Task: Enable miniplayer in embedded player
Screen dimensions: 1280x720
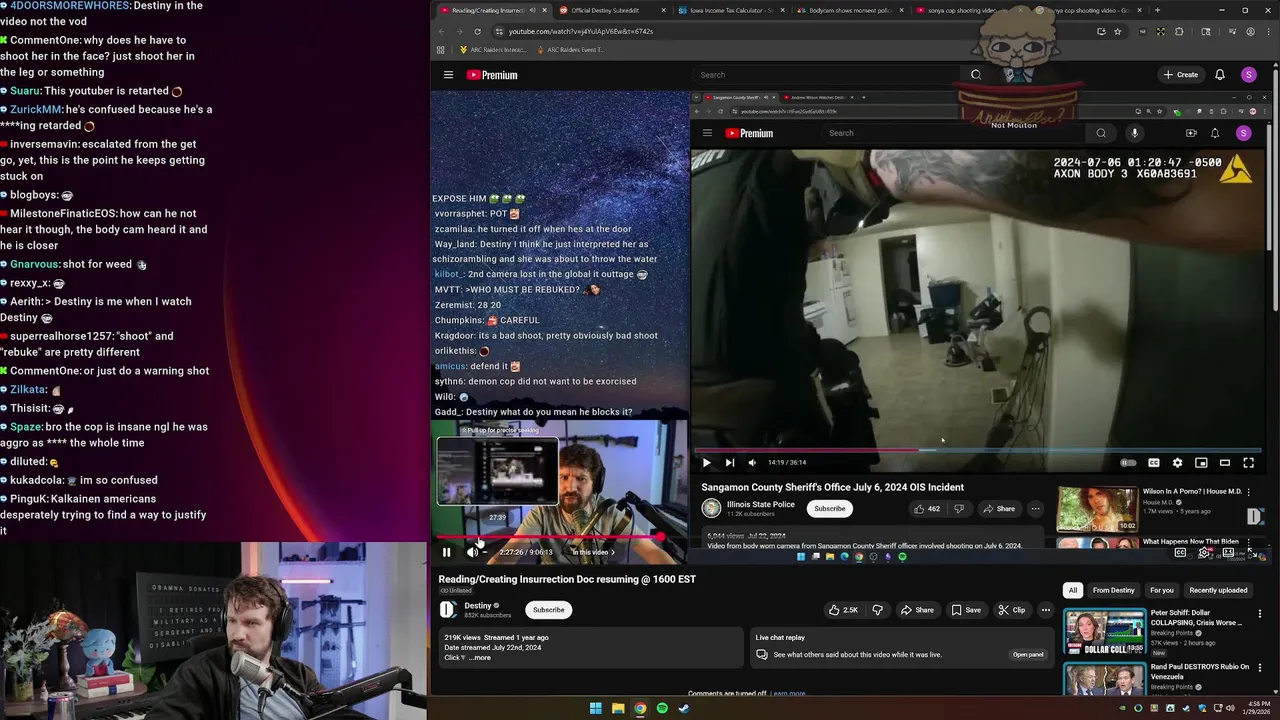Action: (1201, 463)
